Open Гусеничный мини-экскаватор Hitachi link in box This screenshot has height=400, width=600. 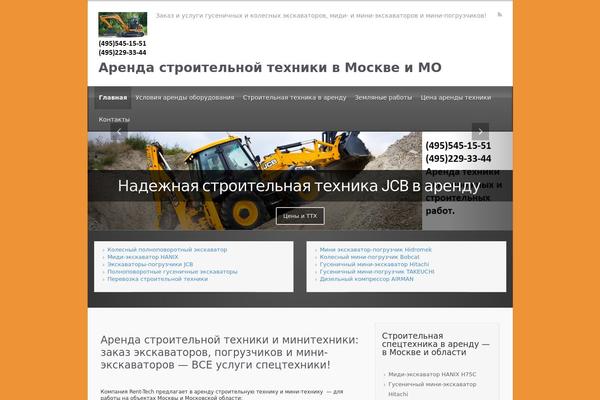374,264
